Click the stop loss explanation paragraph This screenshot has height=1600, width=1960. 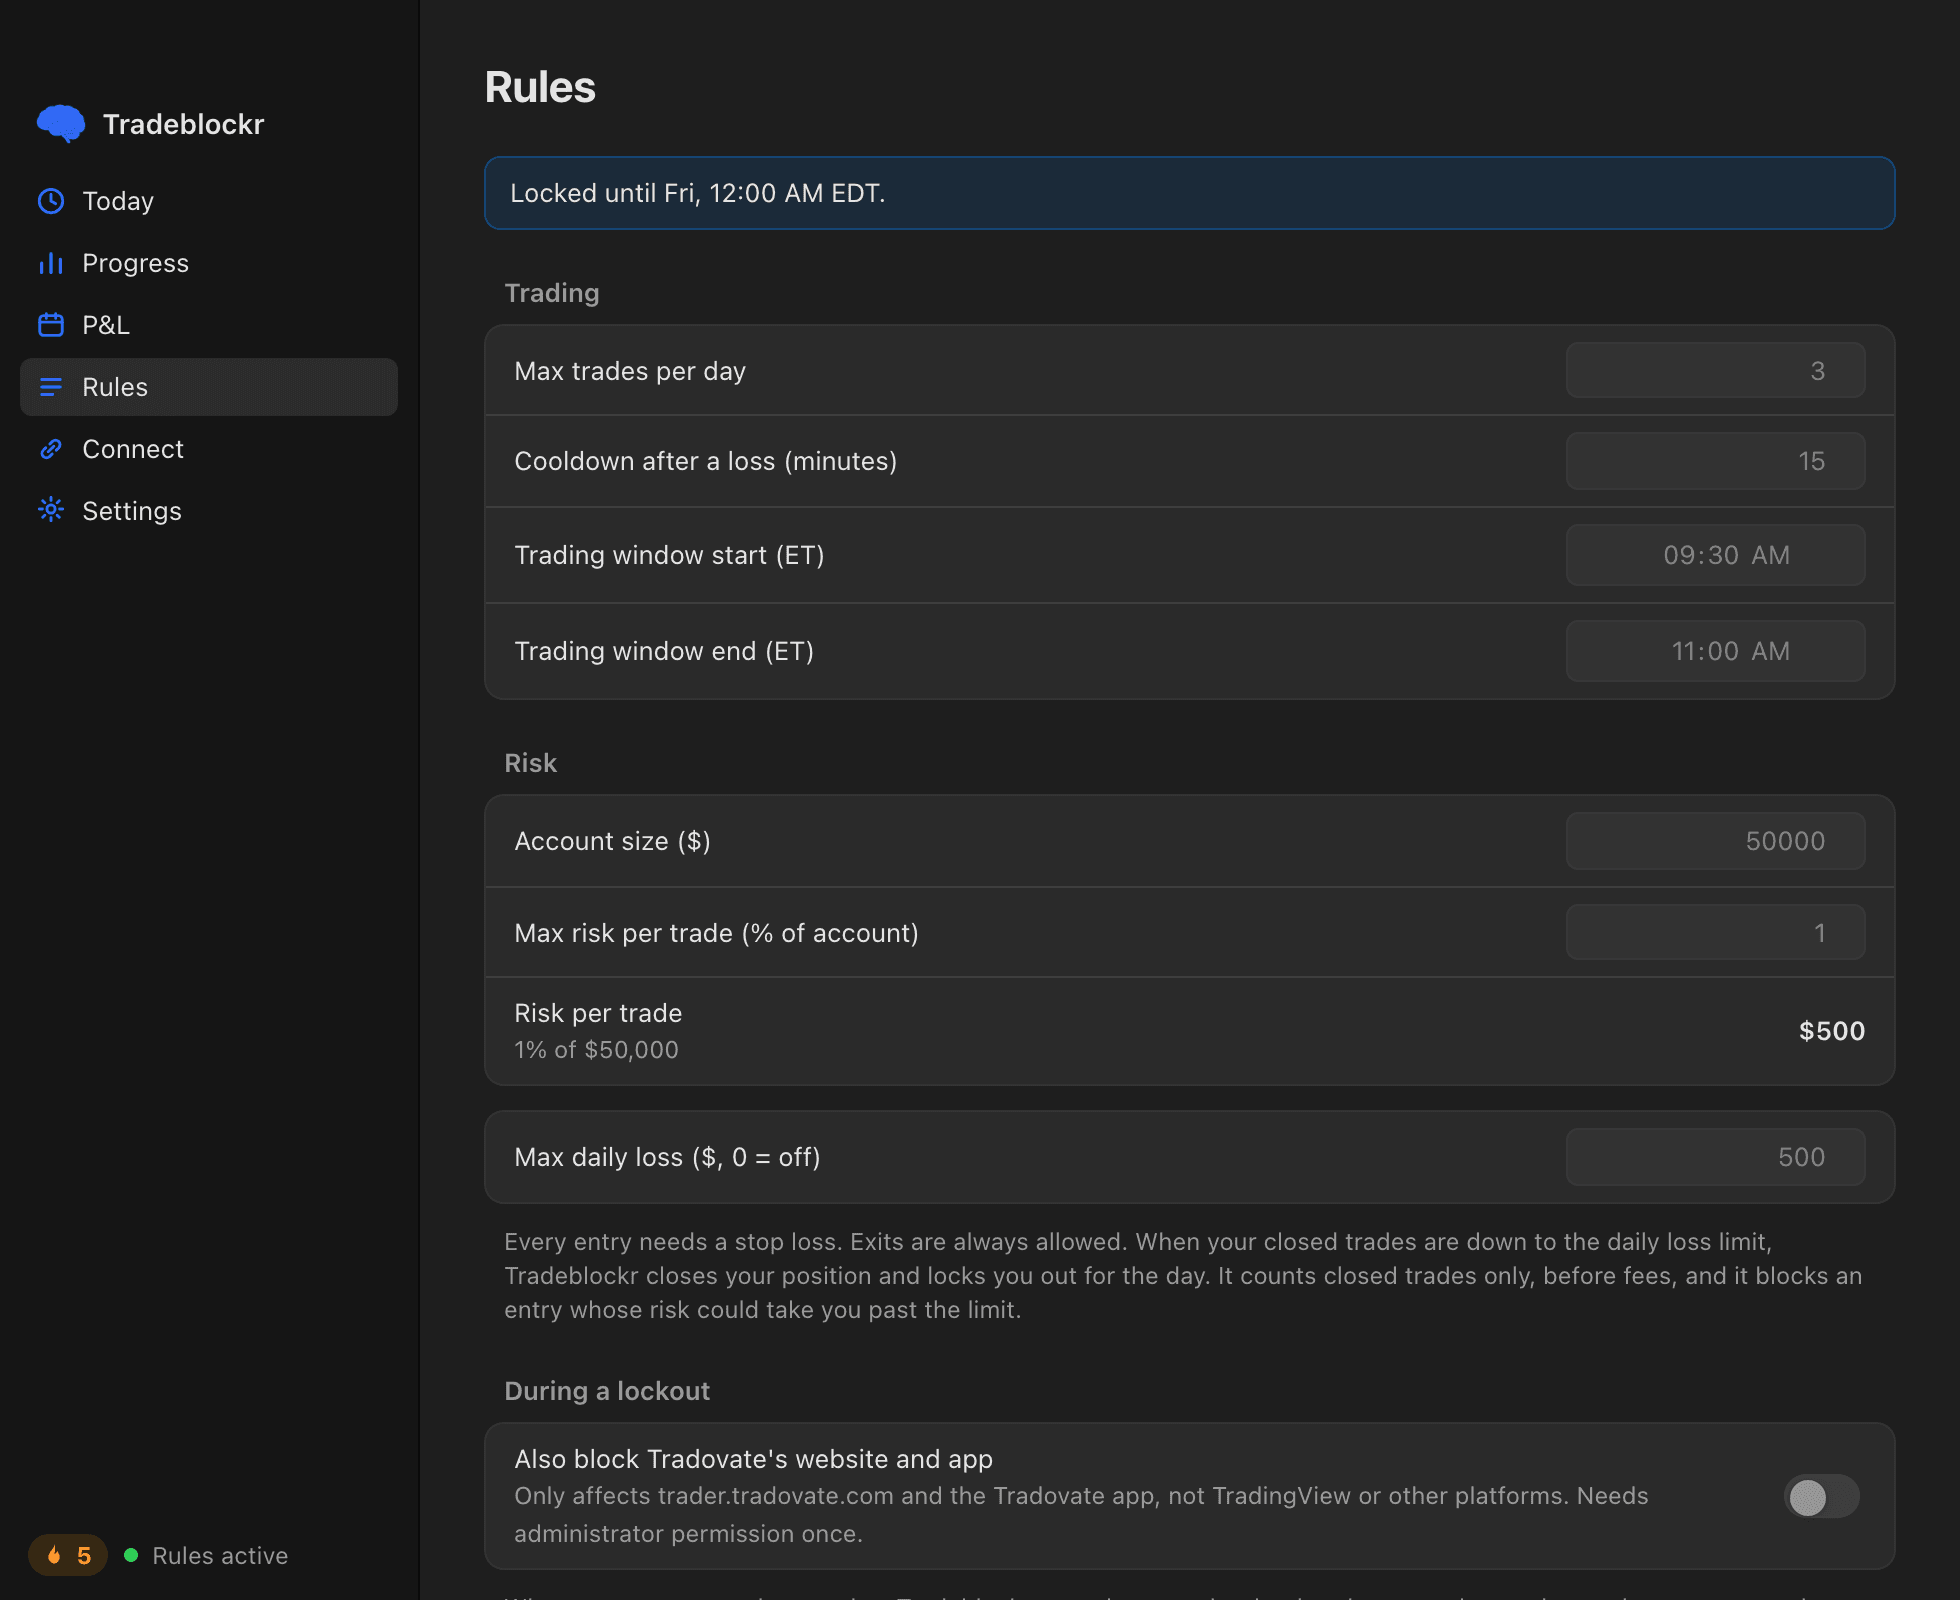pos(1183,1276)
